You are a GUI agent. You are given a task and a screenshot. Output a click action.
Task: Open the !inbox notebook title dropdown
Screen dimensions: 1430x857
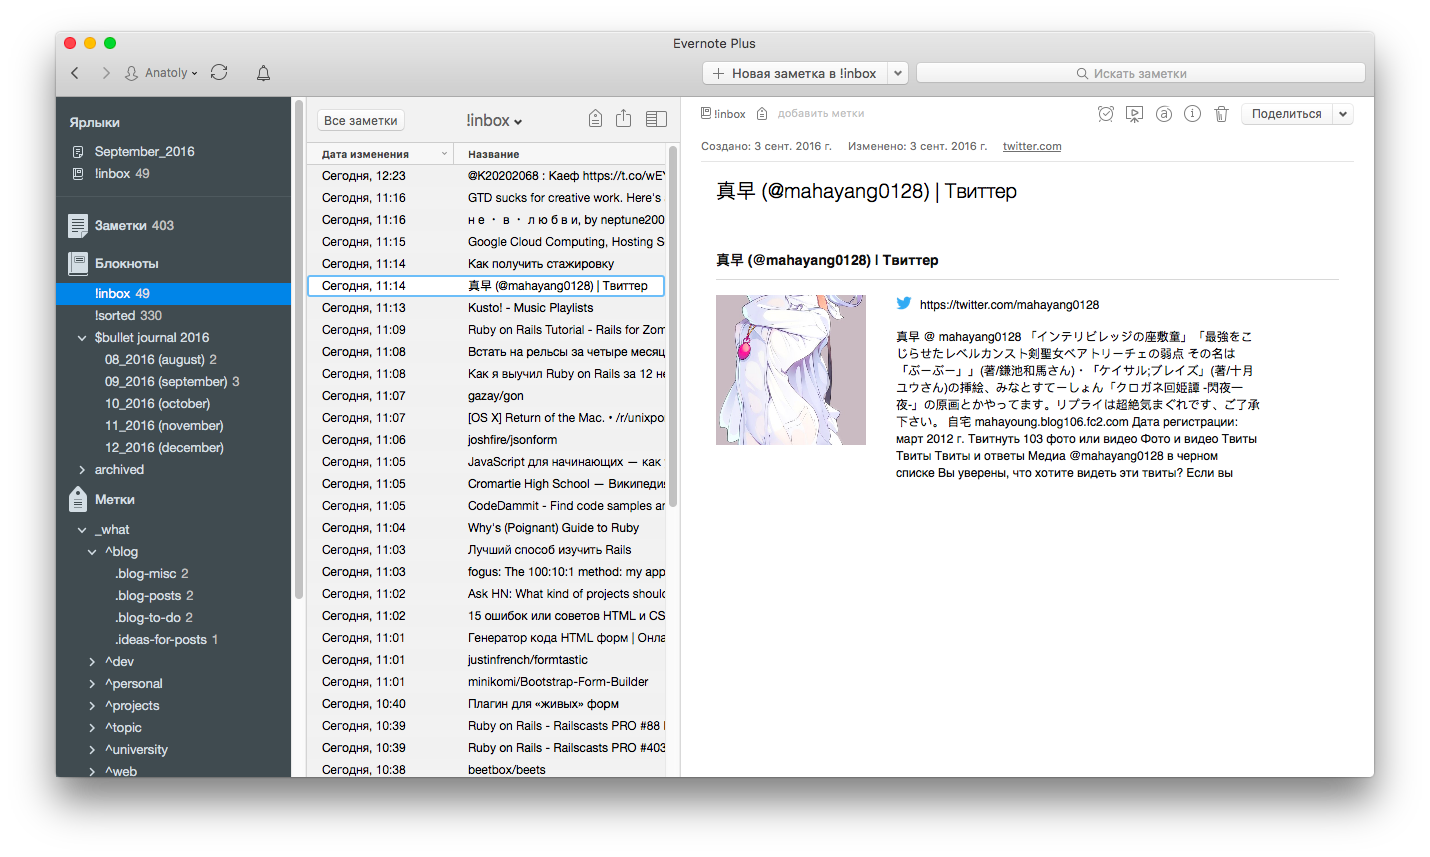[494, 120]
